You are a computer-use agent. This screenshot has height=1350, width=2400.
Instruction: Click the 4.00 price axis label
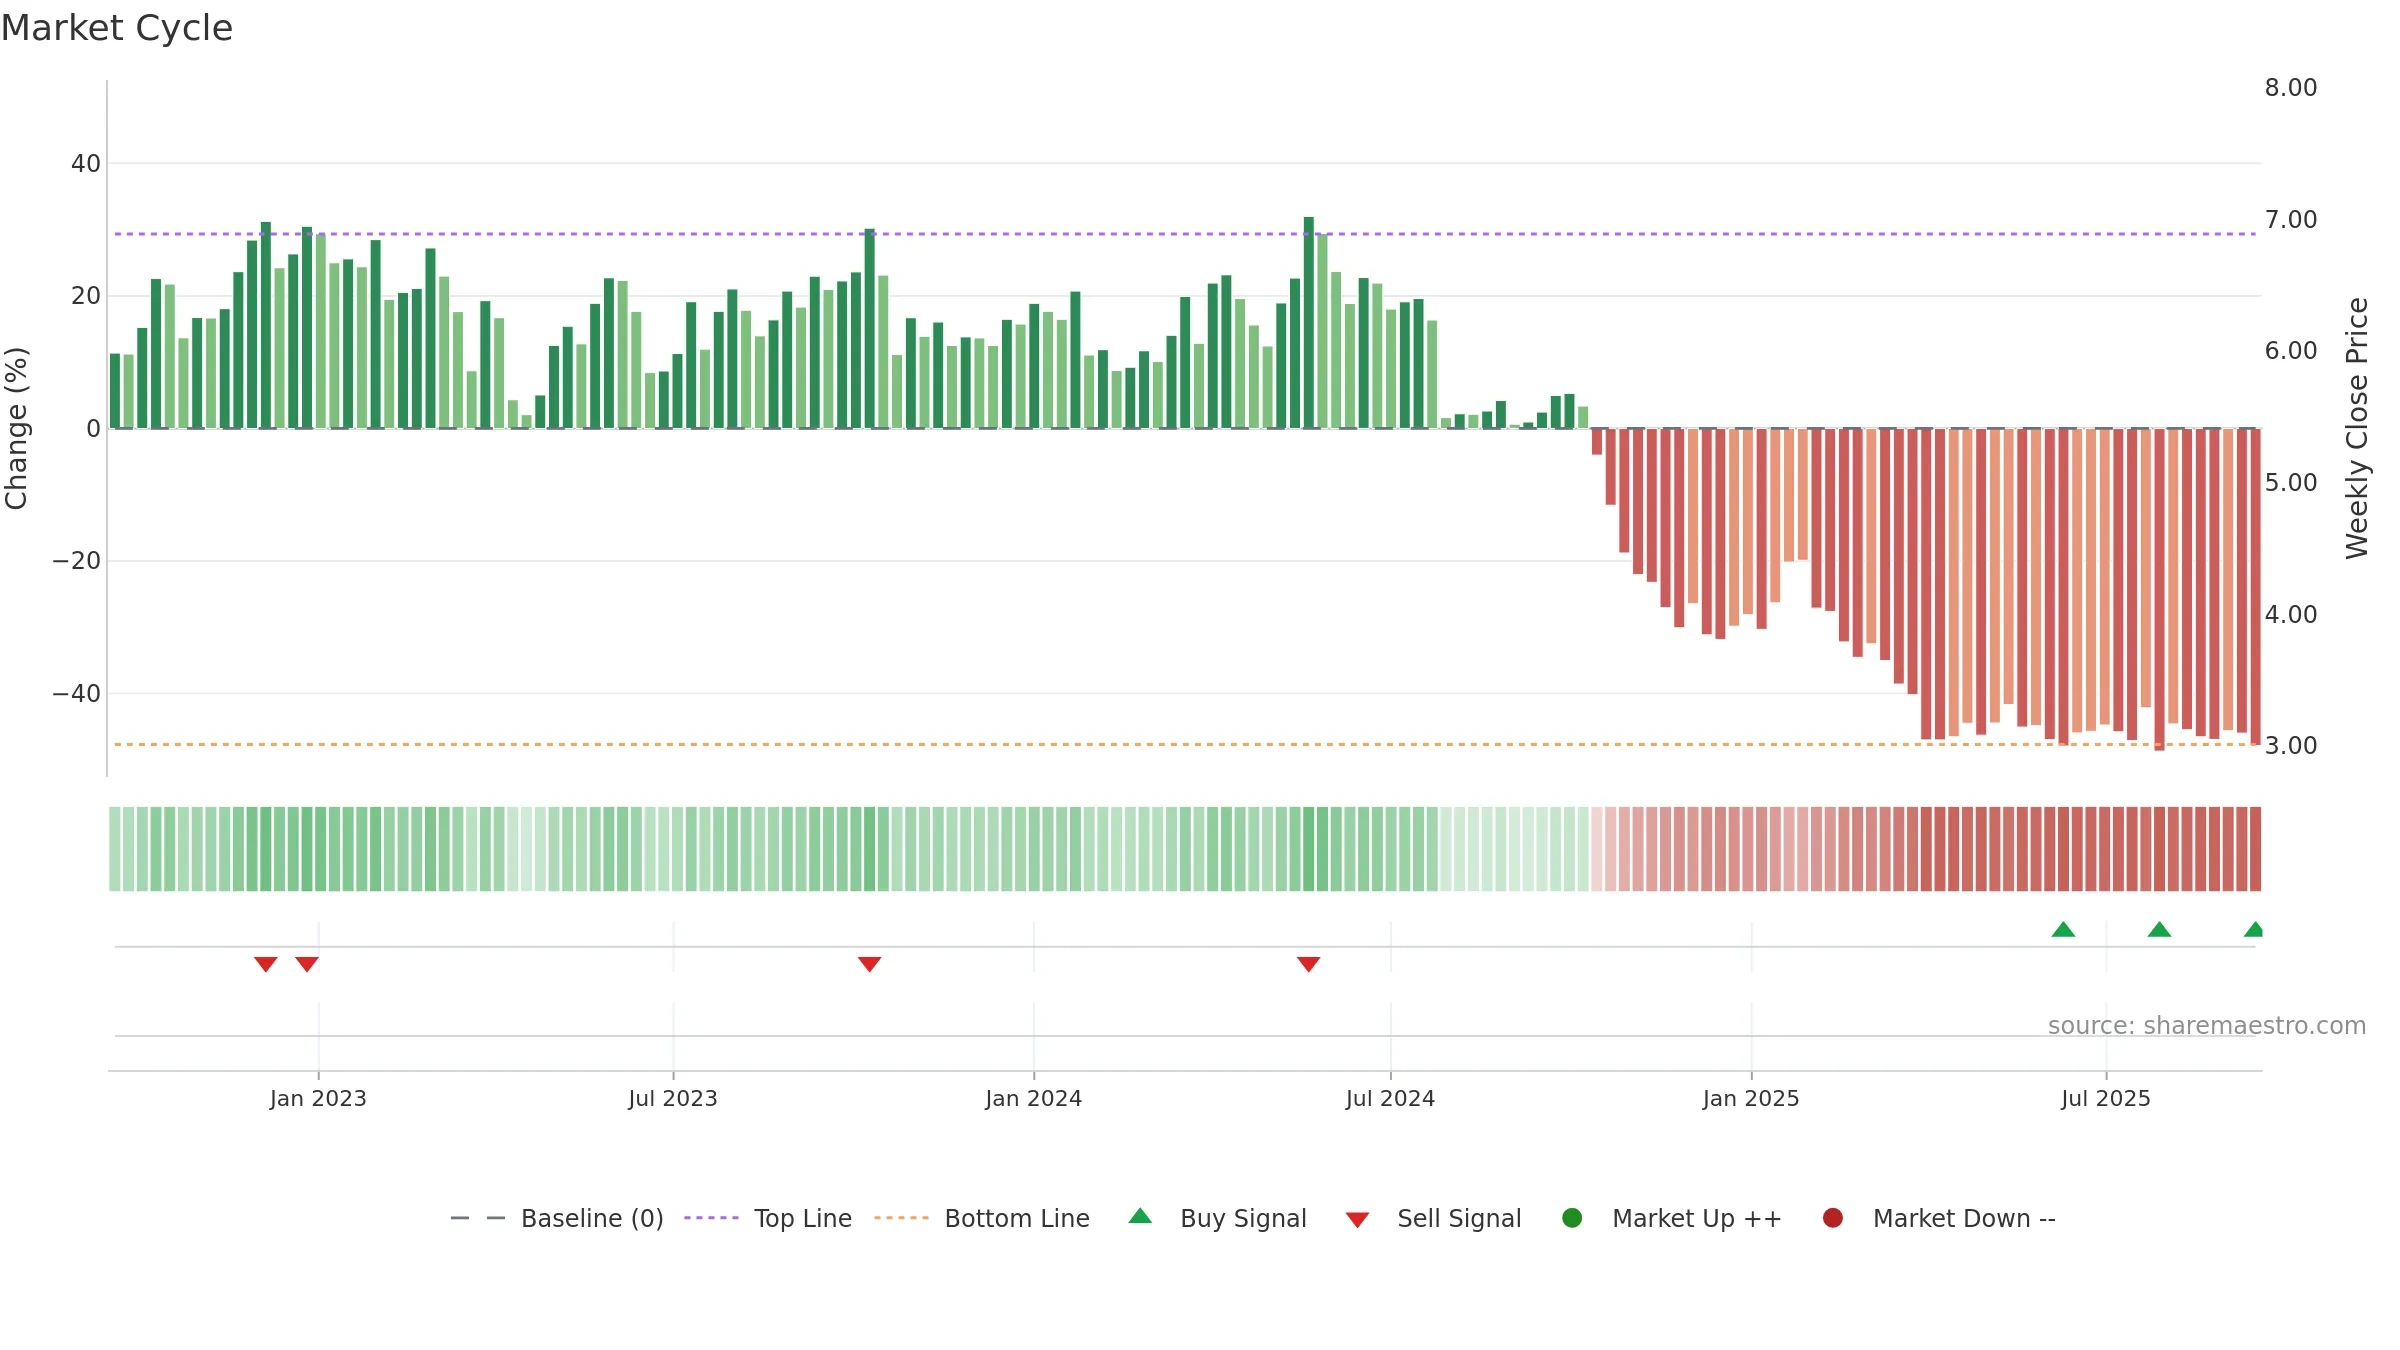point(2291,614)
